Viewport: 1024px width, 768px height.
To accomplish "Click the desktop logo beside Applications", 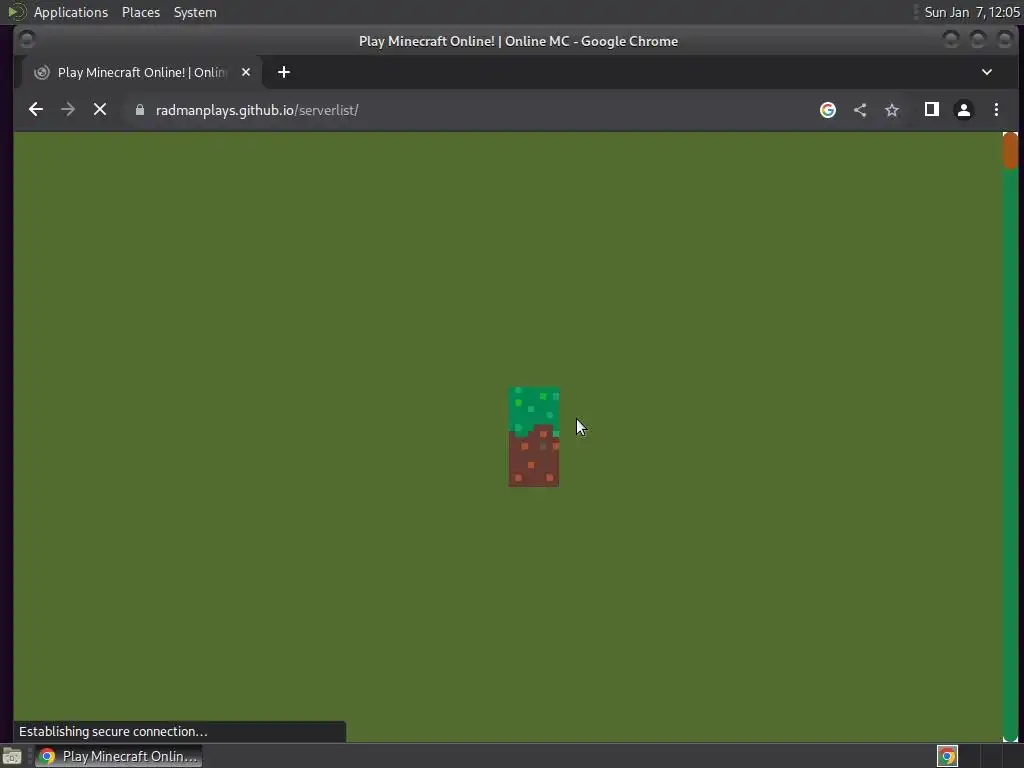I will point(16,12).
